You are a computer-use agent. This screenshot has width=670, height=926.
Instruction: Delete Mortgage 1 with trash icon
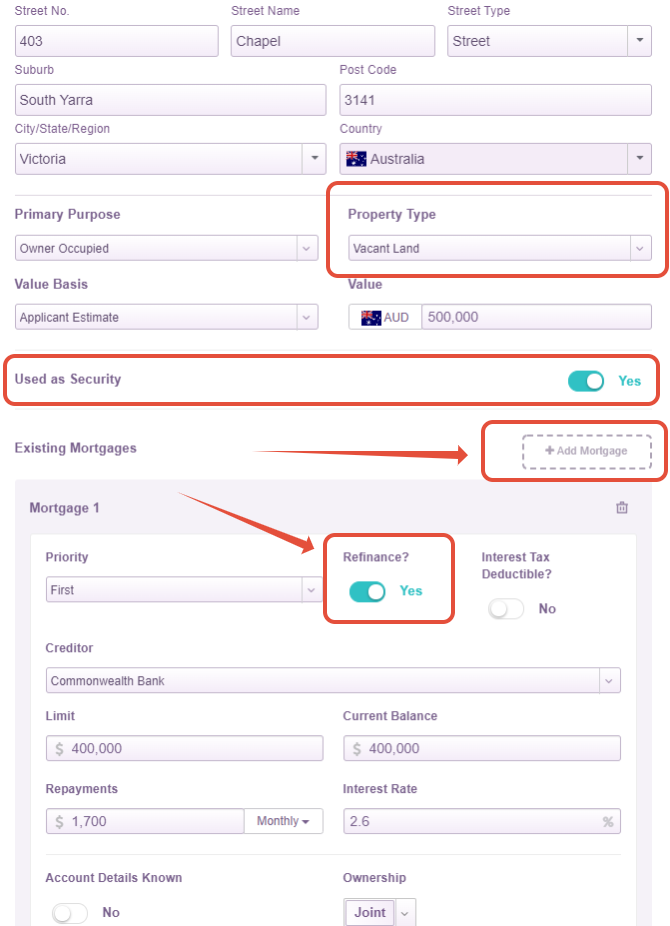pos(622,508)
